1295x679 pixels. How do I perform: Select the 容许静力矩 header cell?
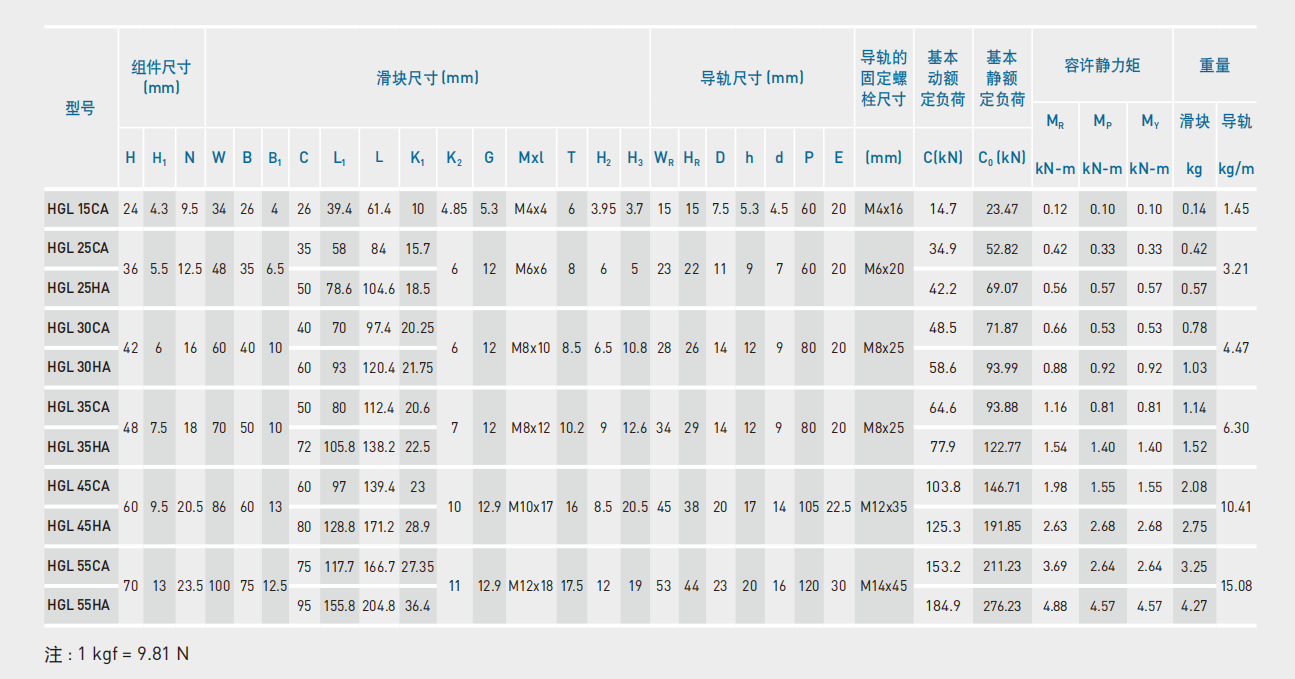tap(1102, 66)
